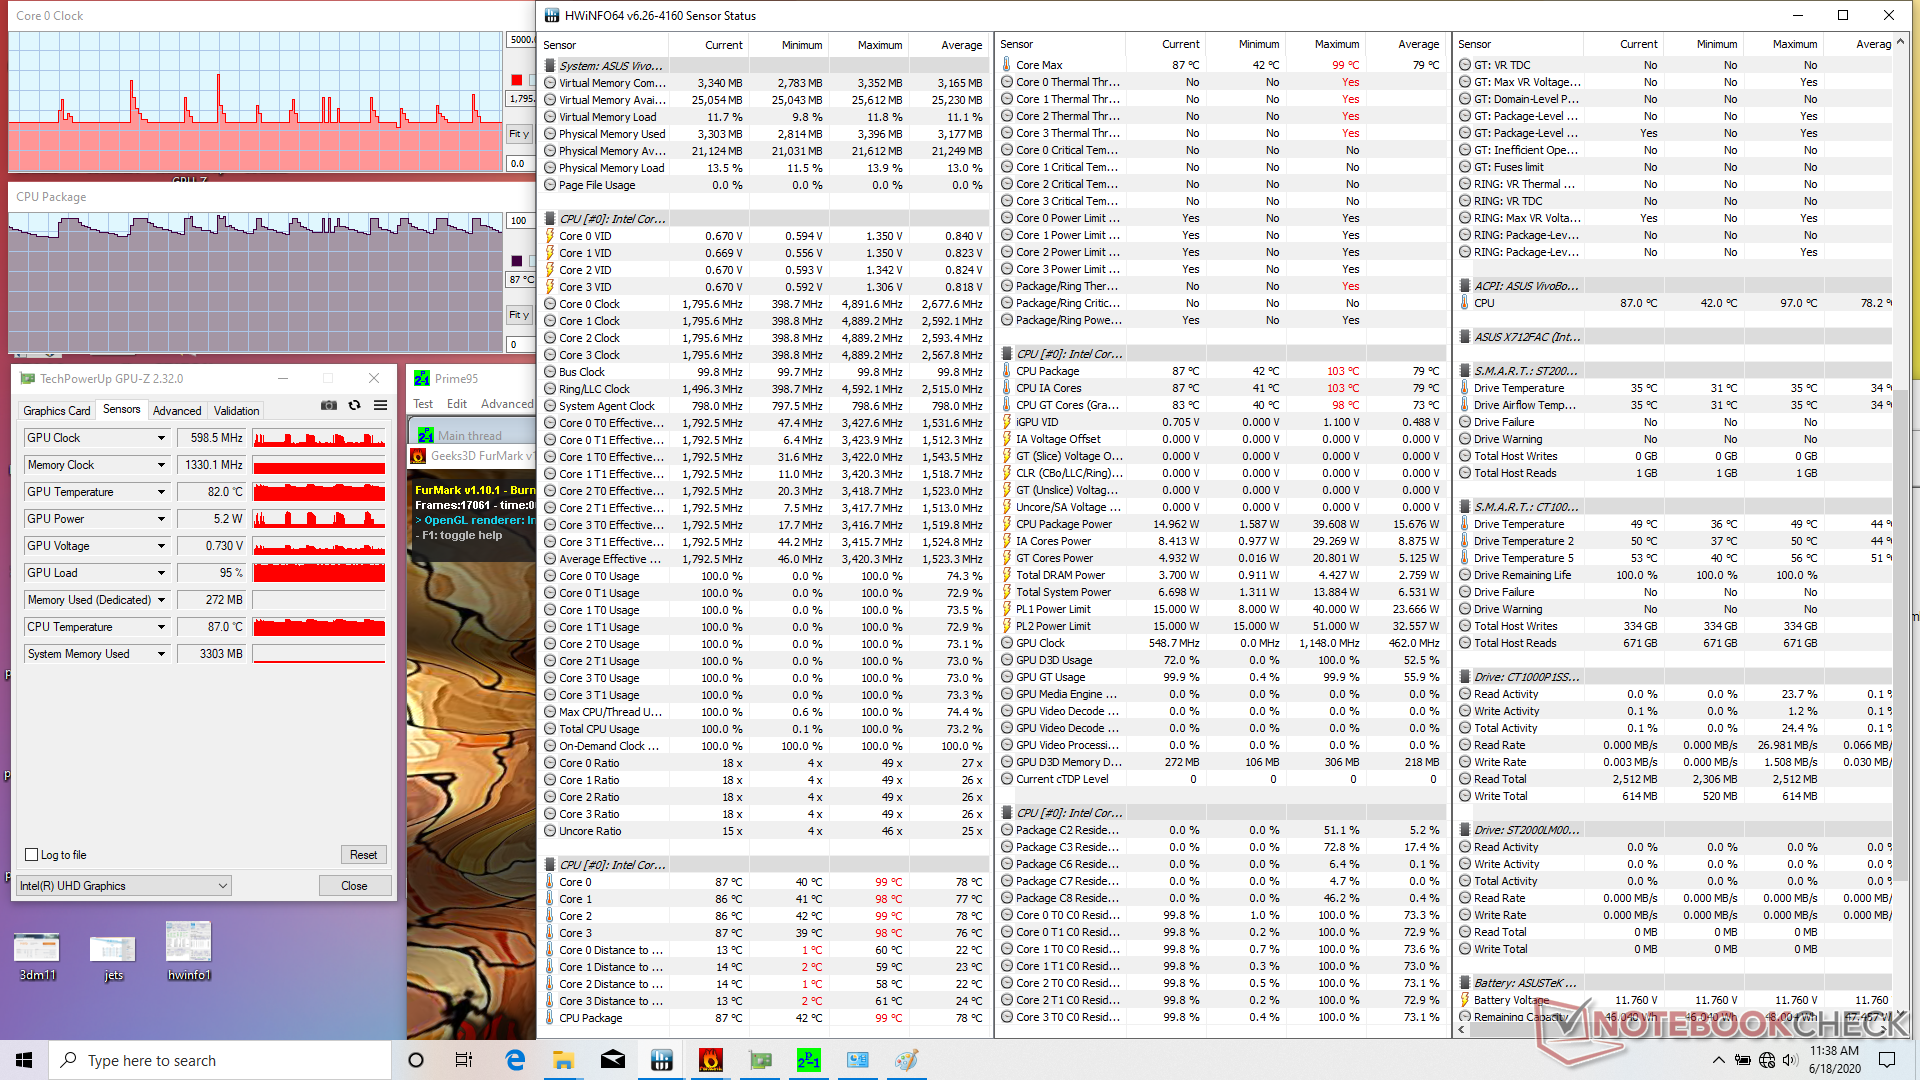This screenshot has width=1920, height=1080.
Task: Click the FurMark icon in the taskbar
Action: click(711, 1060)
